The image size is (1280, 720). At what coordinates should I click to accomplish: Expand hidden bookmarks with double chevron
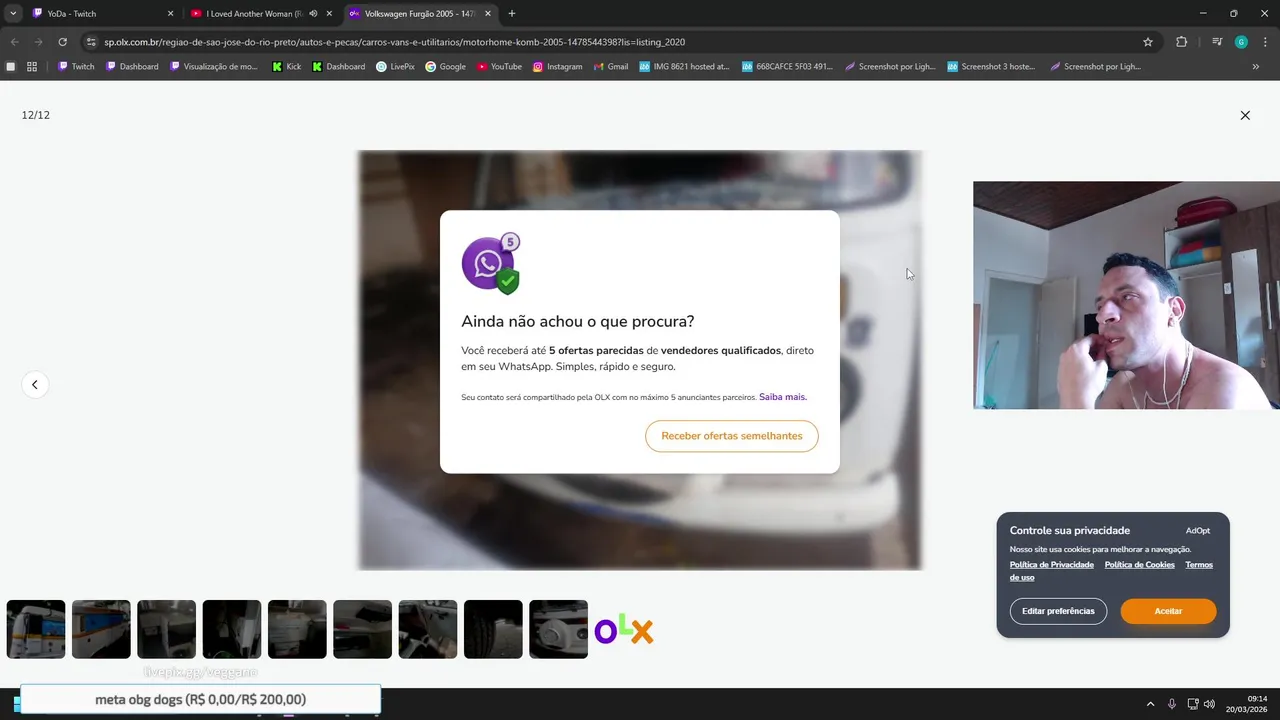click(1256, 67)
